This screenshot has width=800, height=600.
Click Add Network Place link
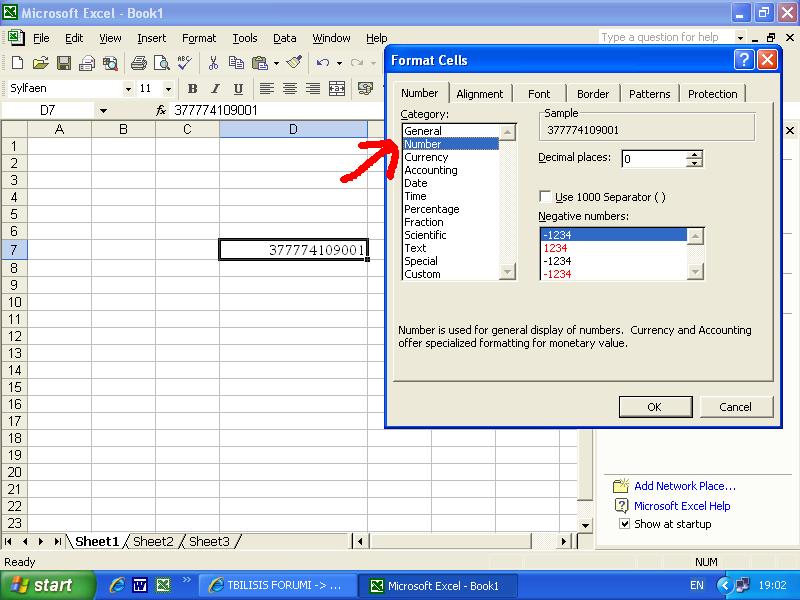[x=685, y=486]
